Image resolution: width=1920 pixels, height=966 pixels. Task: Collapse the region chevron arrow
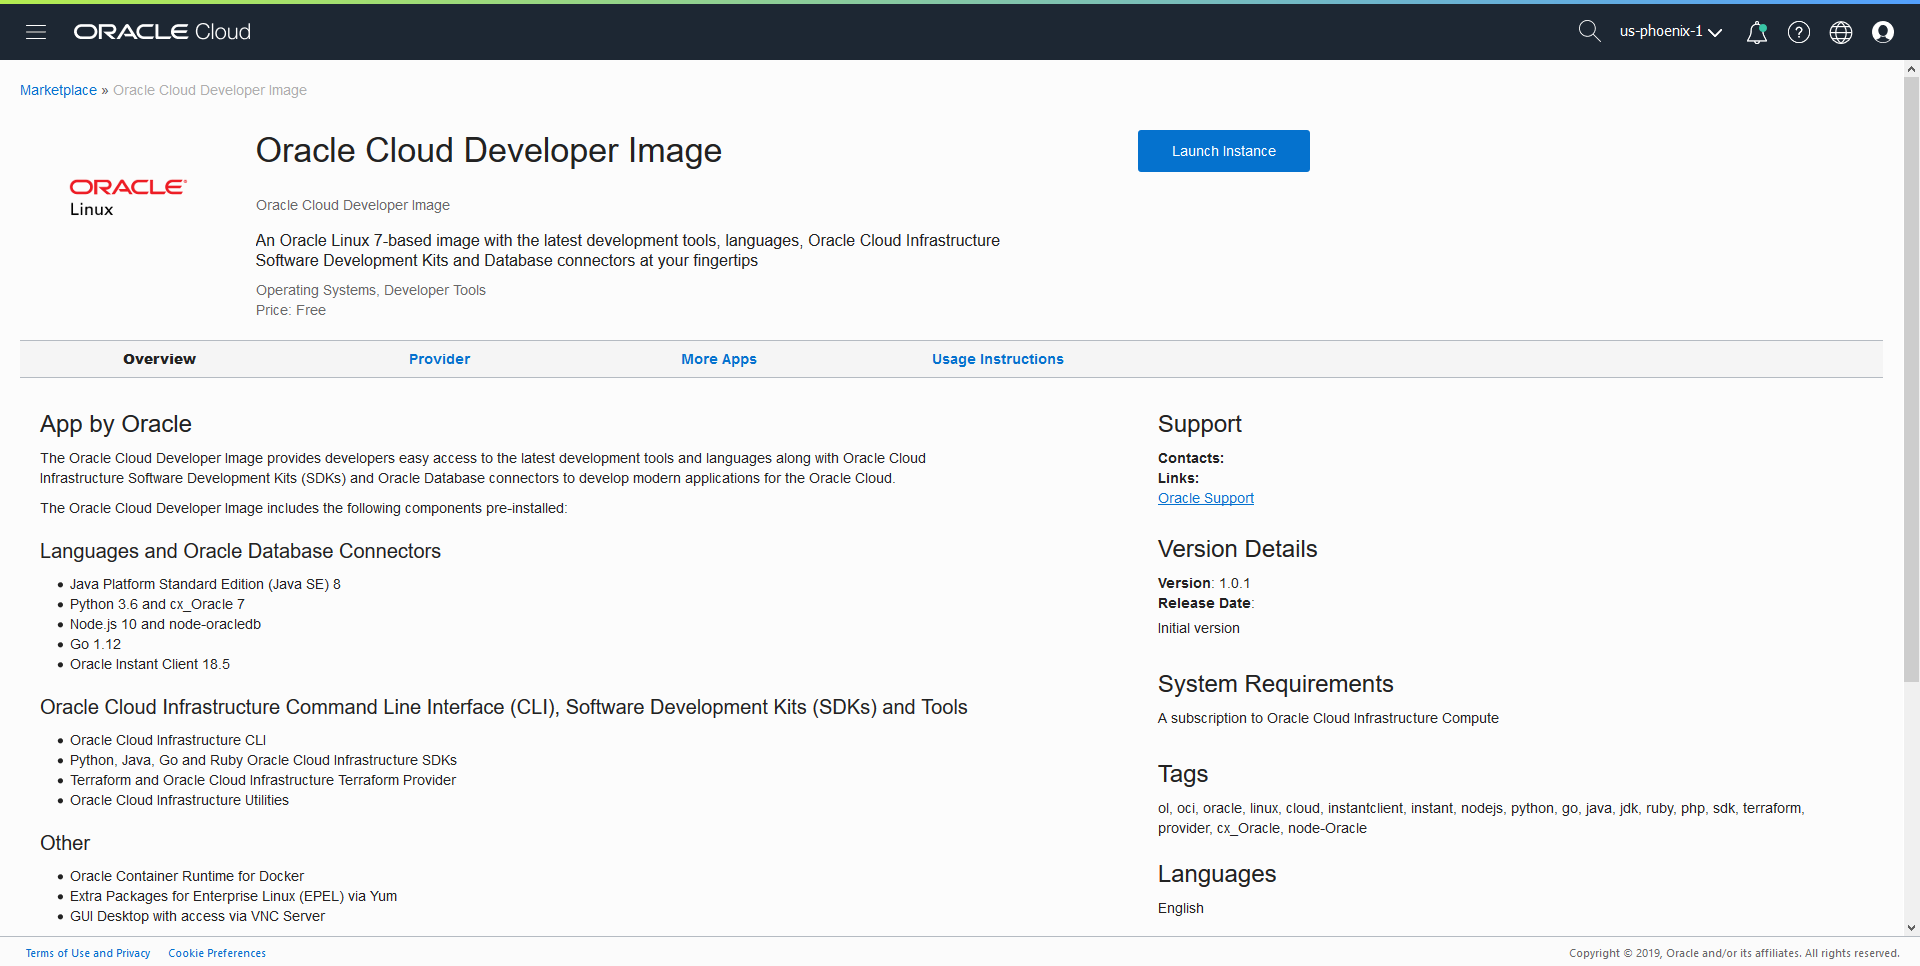(x=1716, y=32)
